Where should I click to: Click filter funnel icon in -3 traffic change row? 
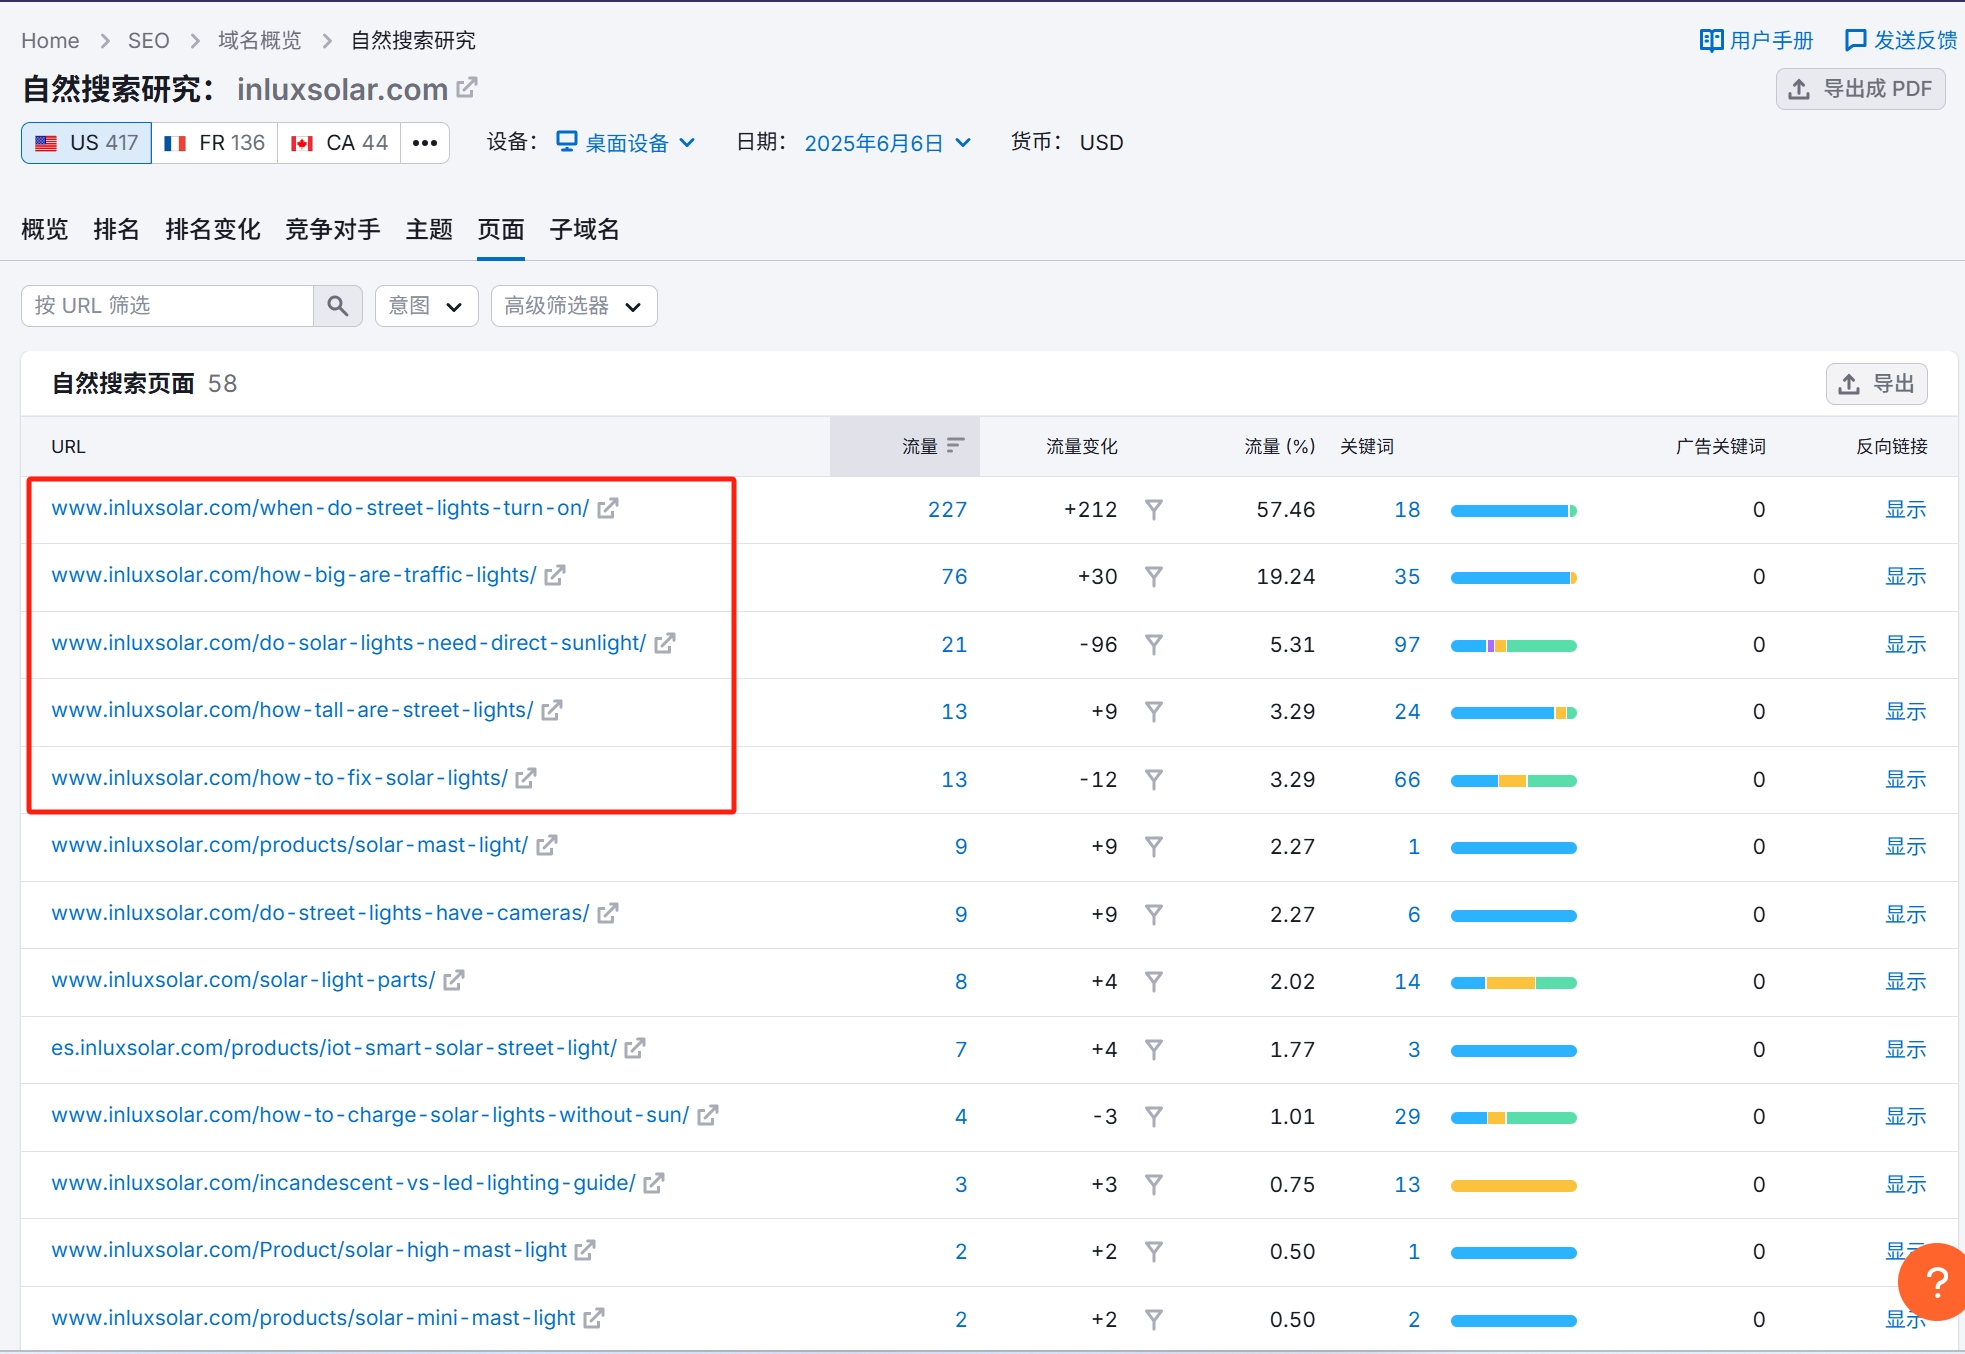click(1153, 1117)
